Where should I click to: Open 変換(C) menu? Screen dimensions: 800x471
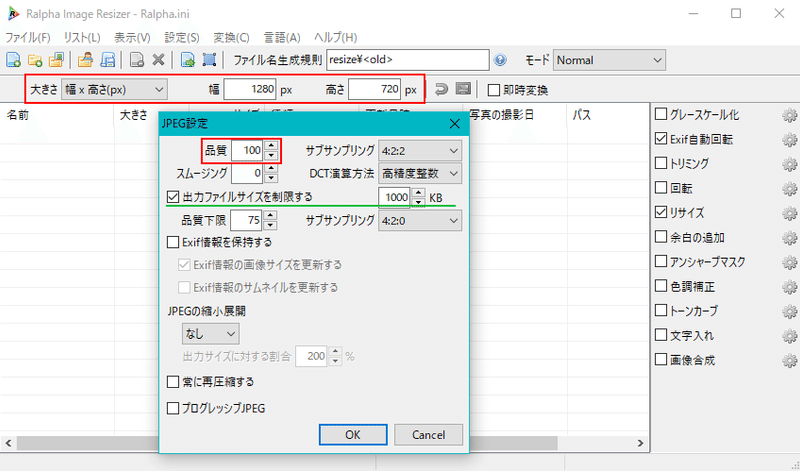[x=231, y=38]
